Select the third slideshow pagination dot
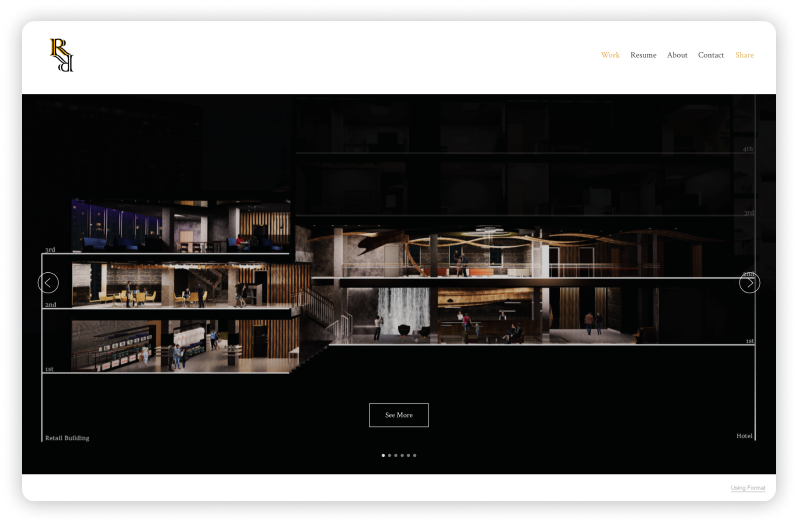798x524 pixels. (x=396, y=455)
